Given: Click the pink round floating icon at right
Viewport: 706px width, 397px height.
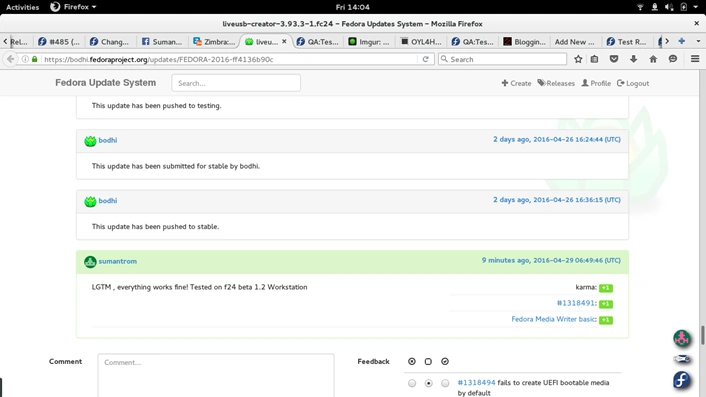Looking at the screenshot, I should pyautogui.click(x=682, y=338).
